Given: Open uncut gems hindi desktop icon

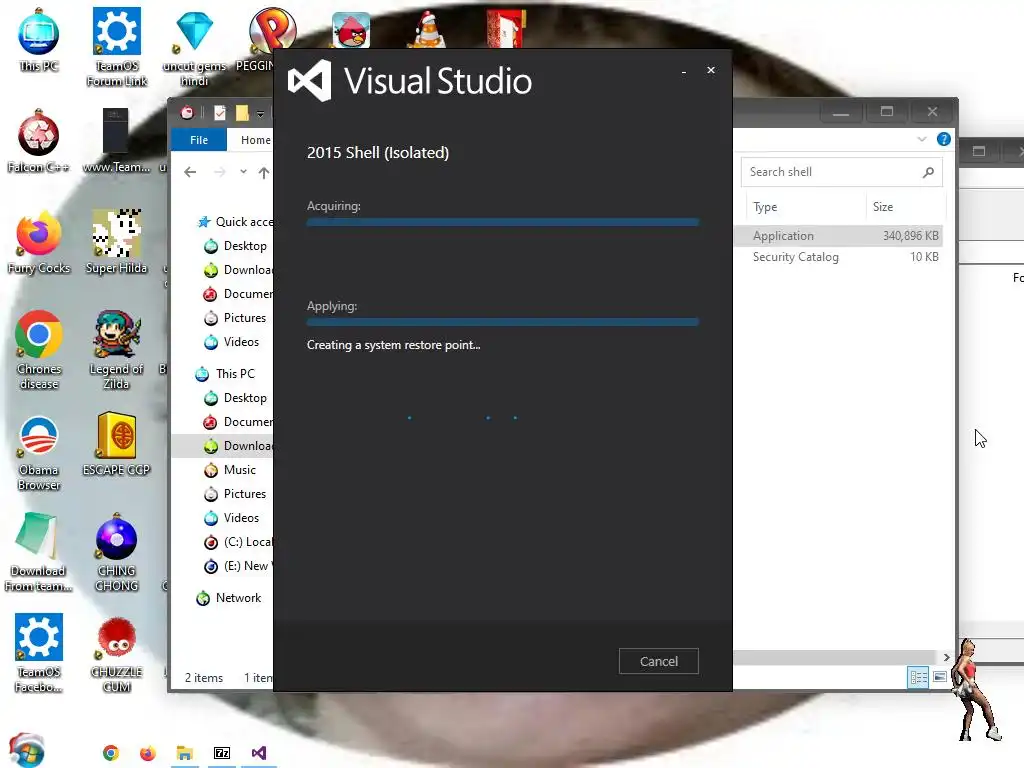Looking at the screenshot, I should click(x=194, y=48).
